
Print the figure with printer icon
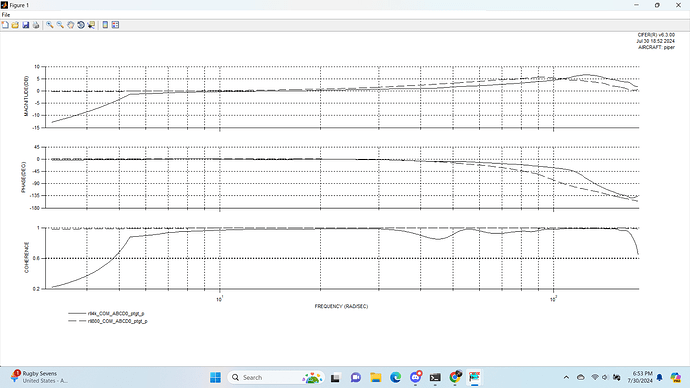[36, 25]
